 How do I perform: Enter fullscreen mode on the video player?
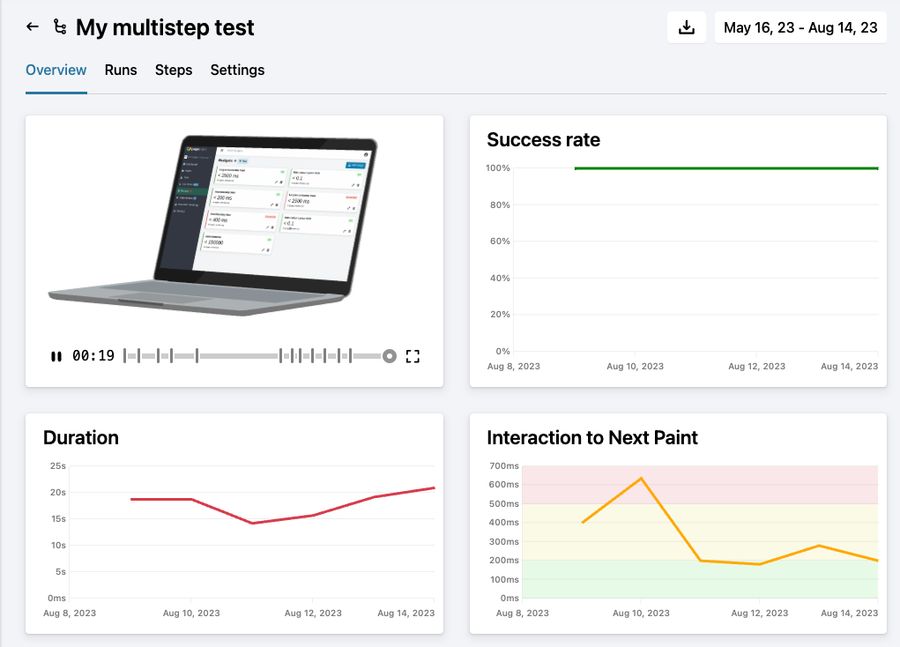413,355
